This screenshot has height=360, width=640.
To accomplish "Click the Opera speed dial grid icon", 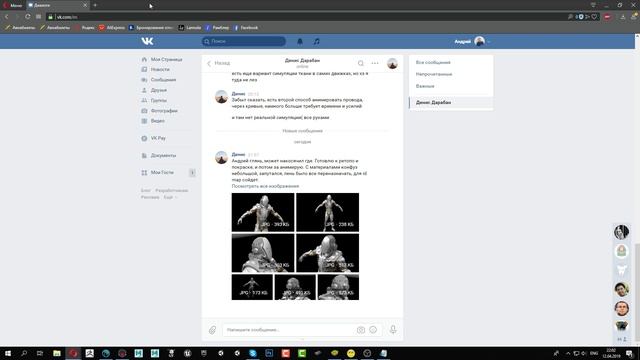I will (38, 17).
